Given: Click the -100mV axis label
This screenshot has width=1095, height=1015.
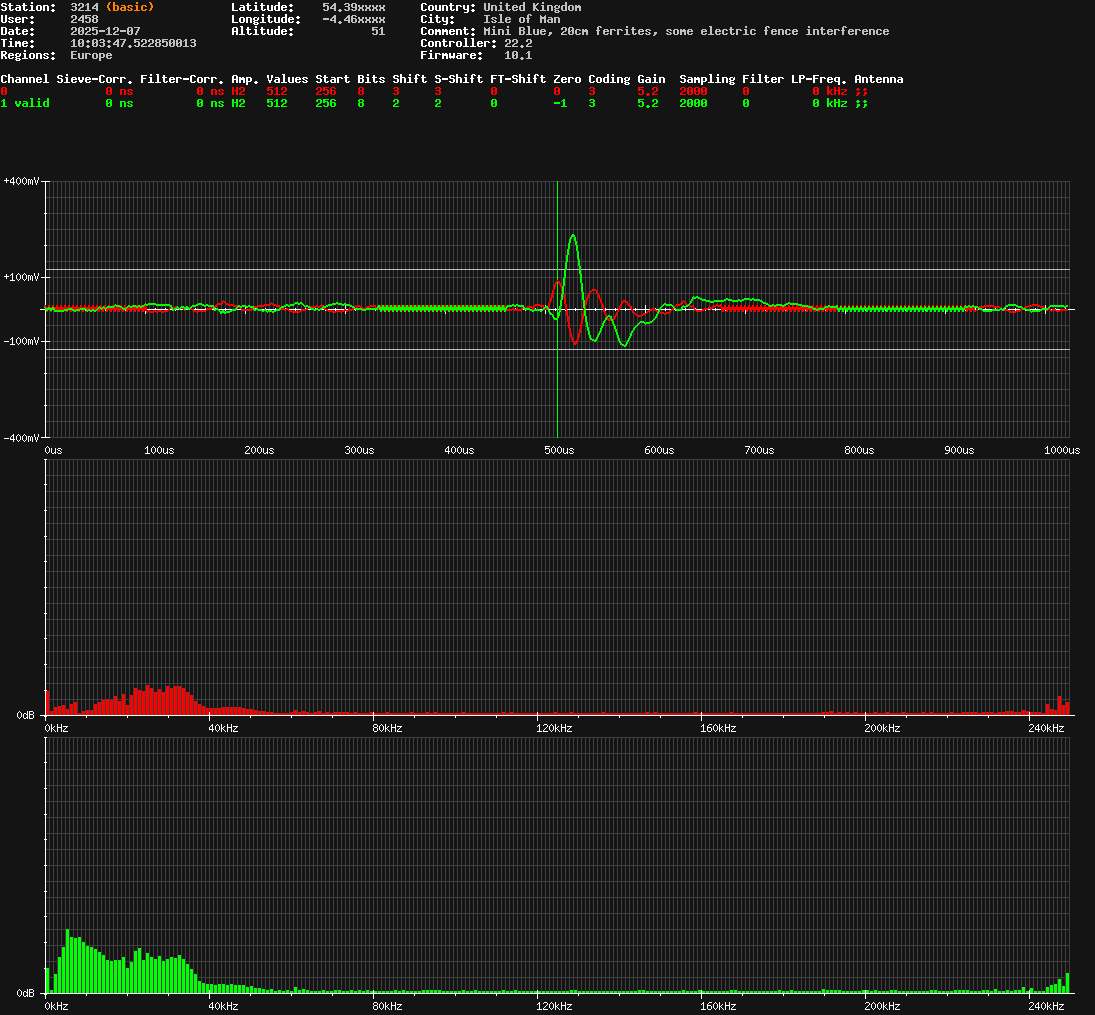Looking at the screenshot, I should [x=21, y=341].
